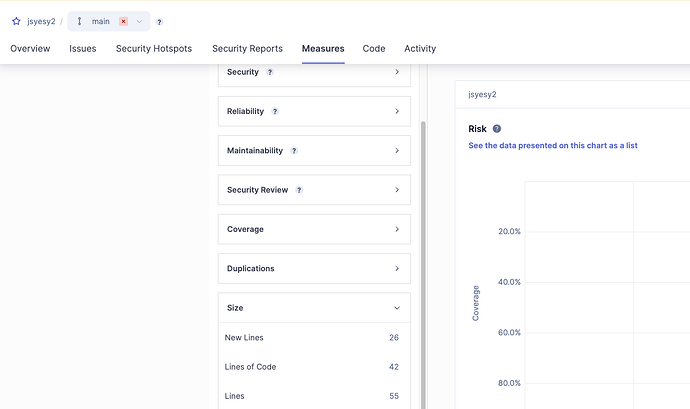Click the Lines of Code value 42
The image size is (690, 409).
pyautogui.click(x=394, y=367)
